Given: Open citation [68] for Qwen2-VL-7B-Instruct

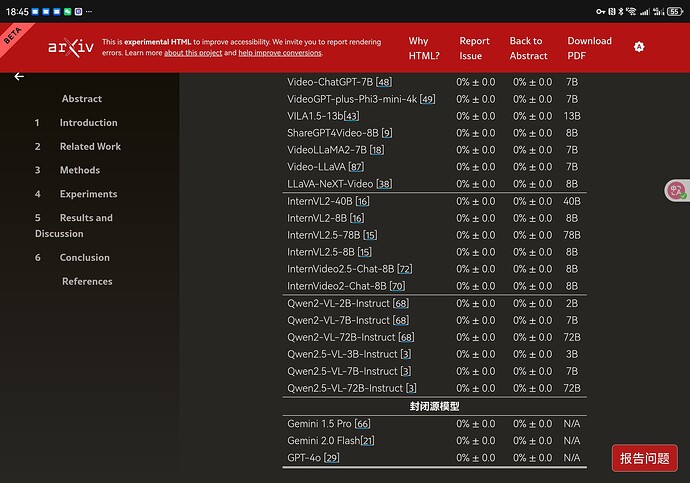Looking at the screenshot, I should tap(400, 320).
